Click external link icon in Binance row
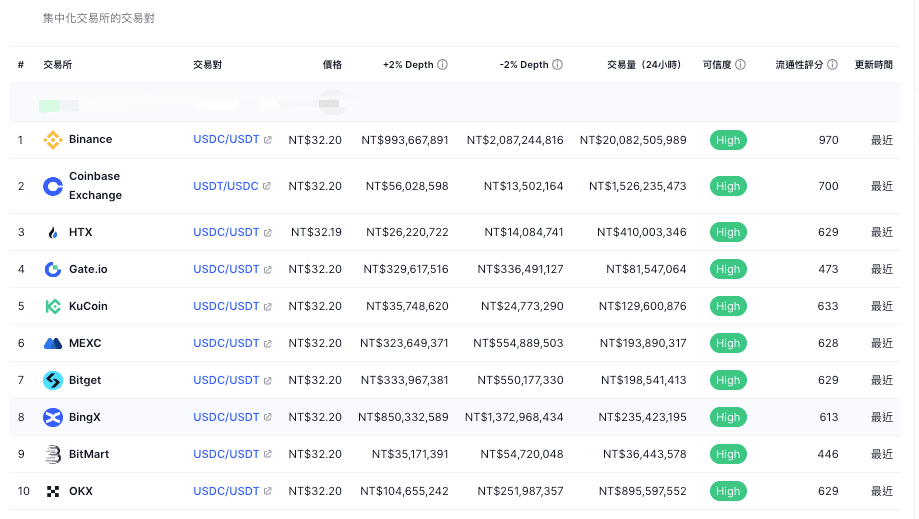The height and width of the screenshot is (519, 919). click(x=267, y=140)
